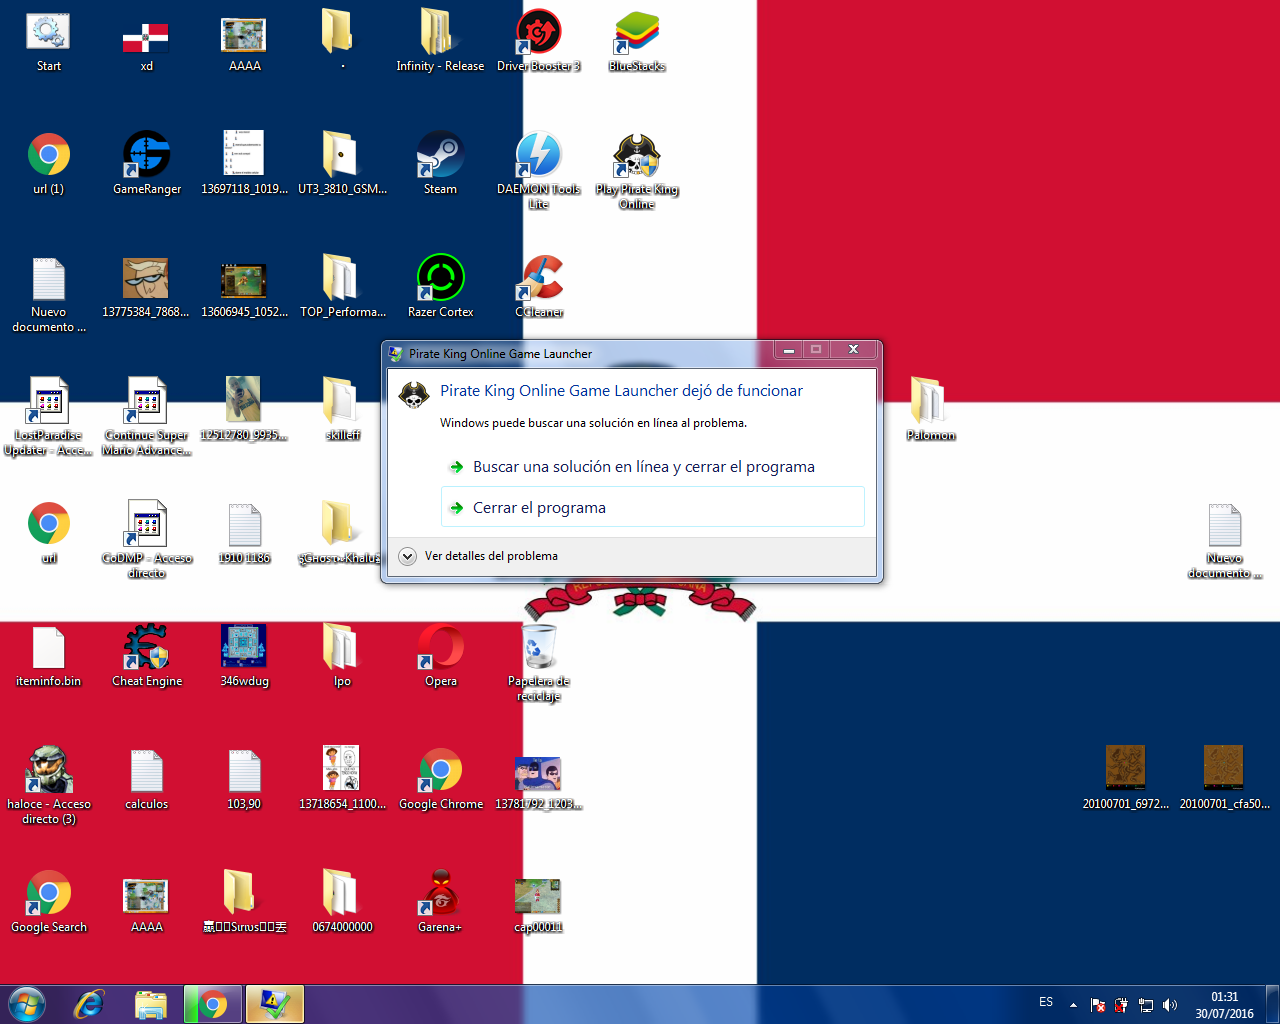Open Windows Explorer from the taskbar
This screenshot has height=1024, width=1280.
(151, 1004)
